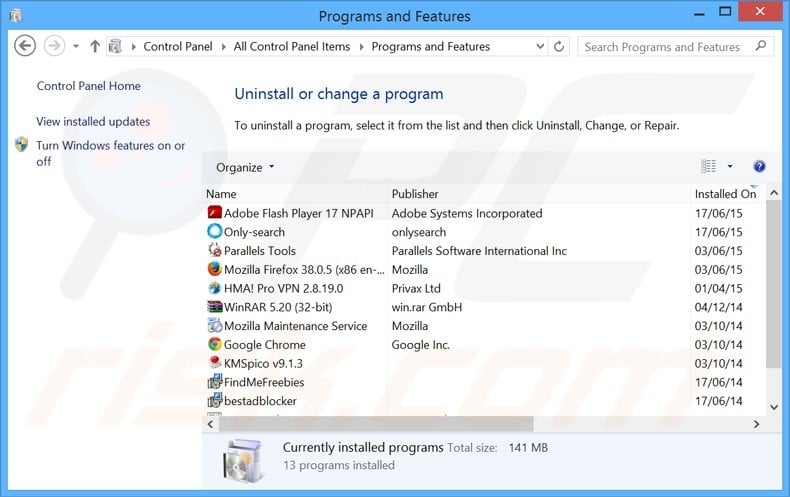Select Adobe Flash Player 17 NPAPI entry
Image resolution: width=790 pixels, height=497 pixels.
299,213
